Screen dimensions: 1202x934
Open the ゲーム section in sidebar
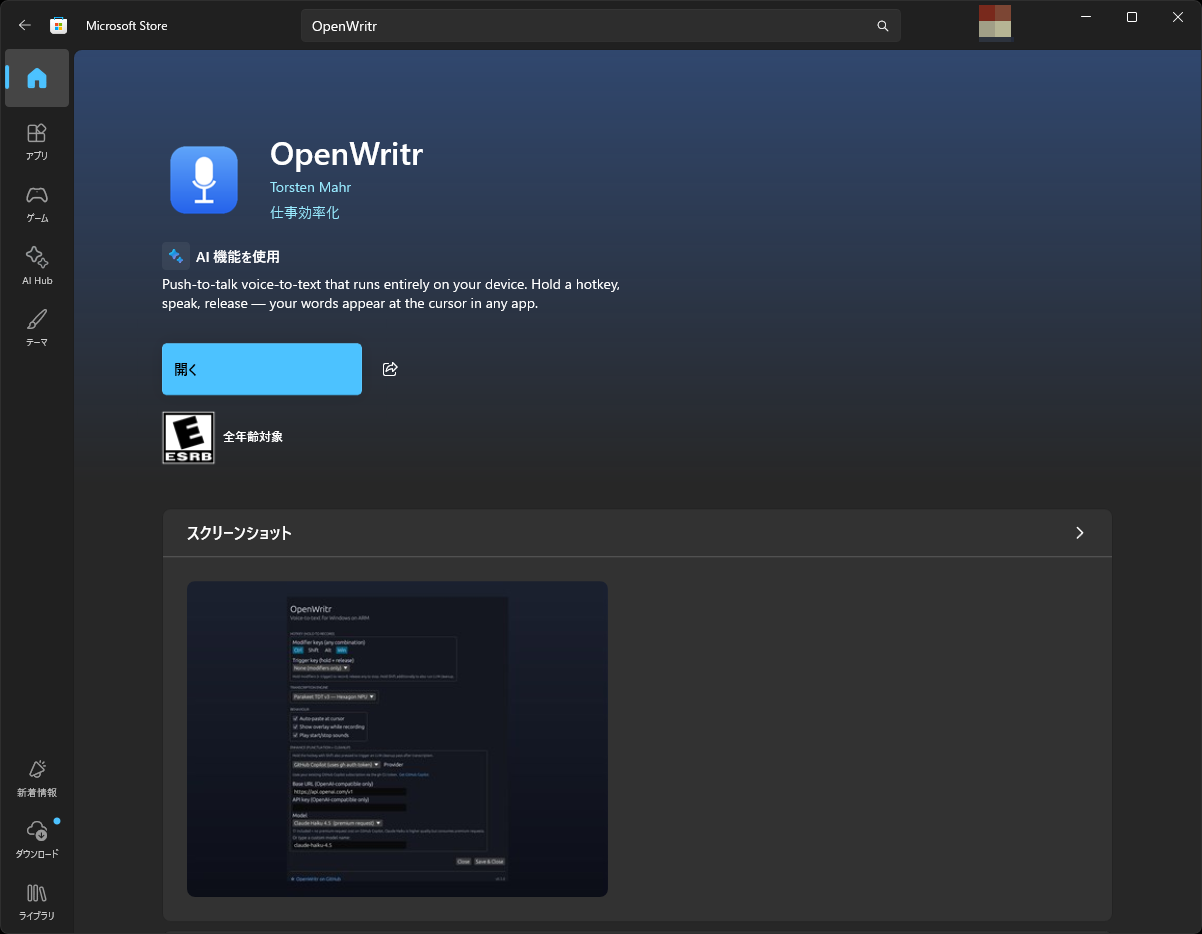pyautogui.click(x=37, y=203)
